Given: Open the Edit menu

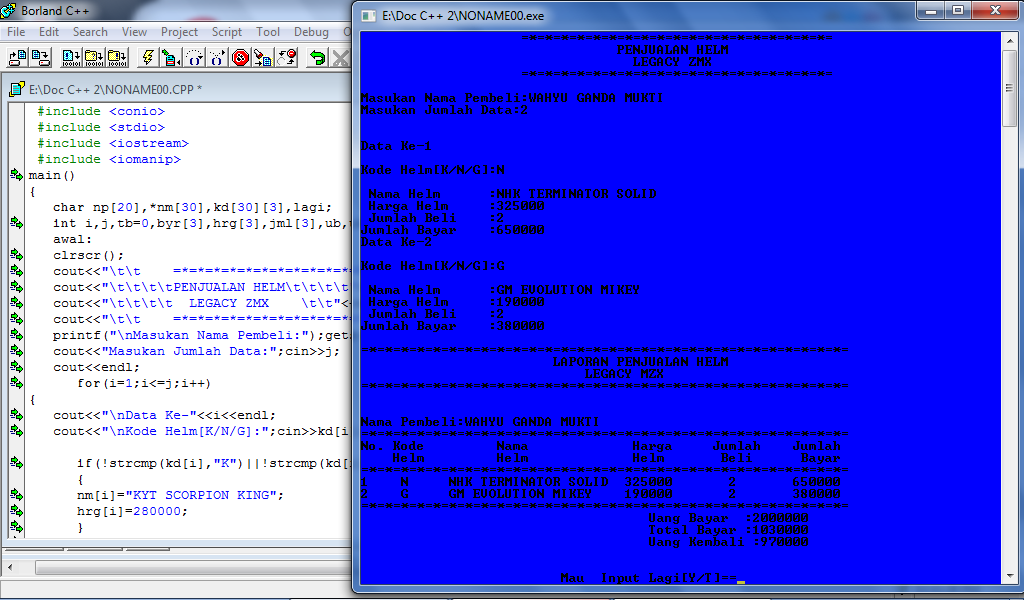Looking at the screenshot, I should point(49,32).
